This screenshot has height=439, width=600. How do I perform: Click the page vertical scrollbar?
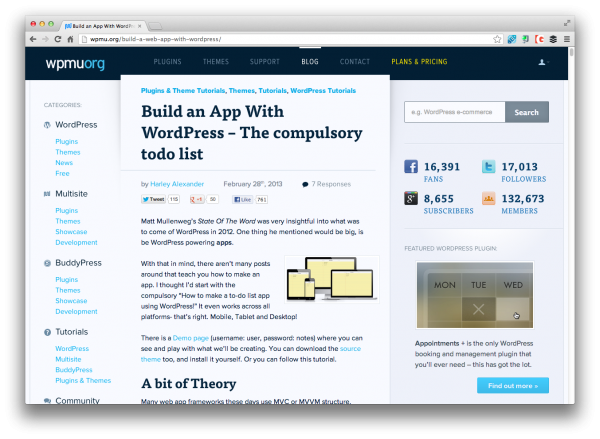[x=571, y=52]
